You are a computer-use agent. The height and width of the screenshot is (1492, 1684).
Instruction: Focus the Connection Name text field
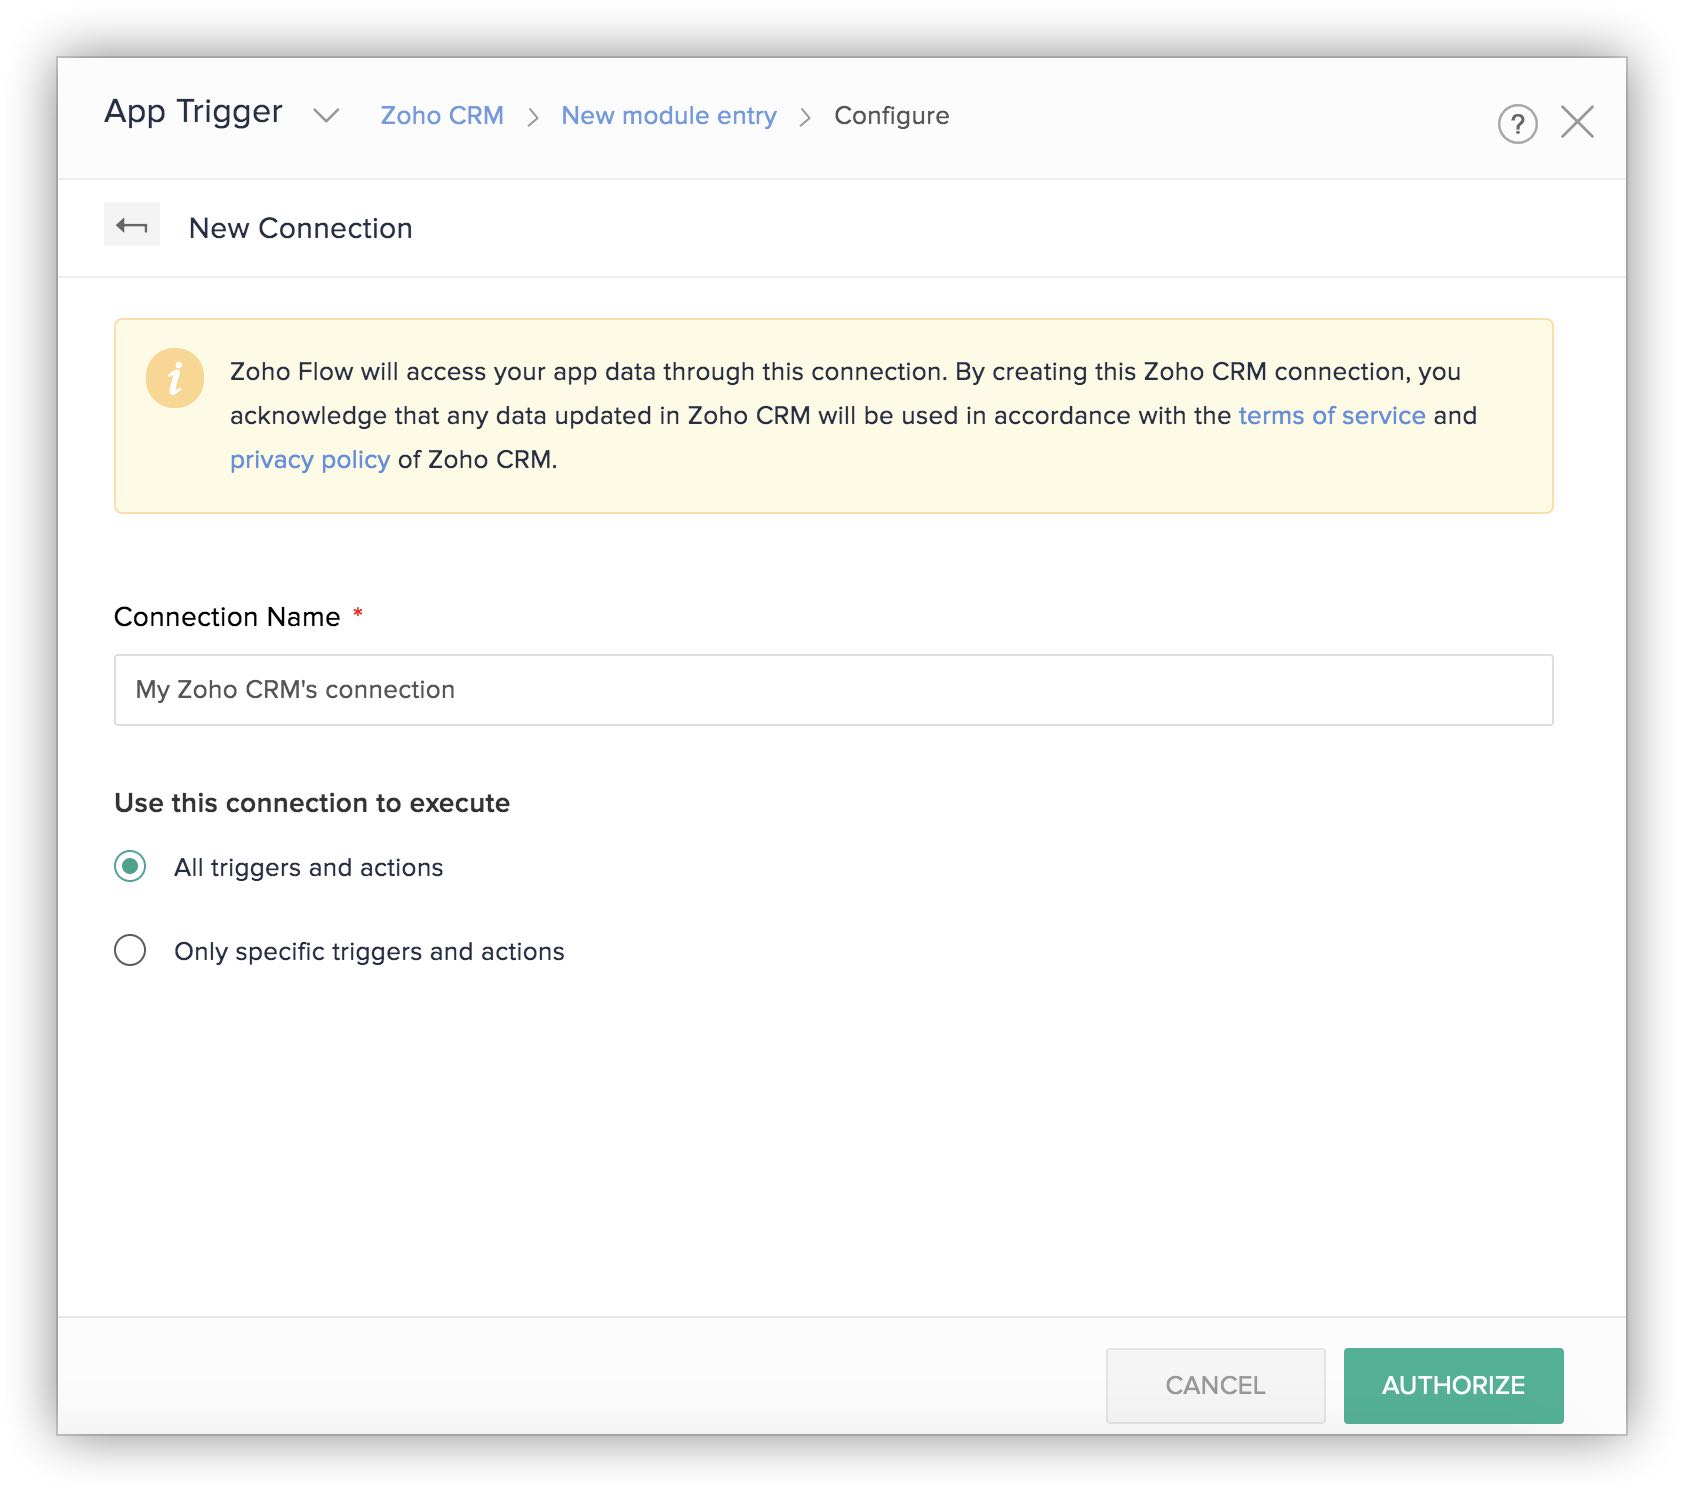(x=833, y=690)
